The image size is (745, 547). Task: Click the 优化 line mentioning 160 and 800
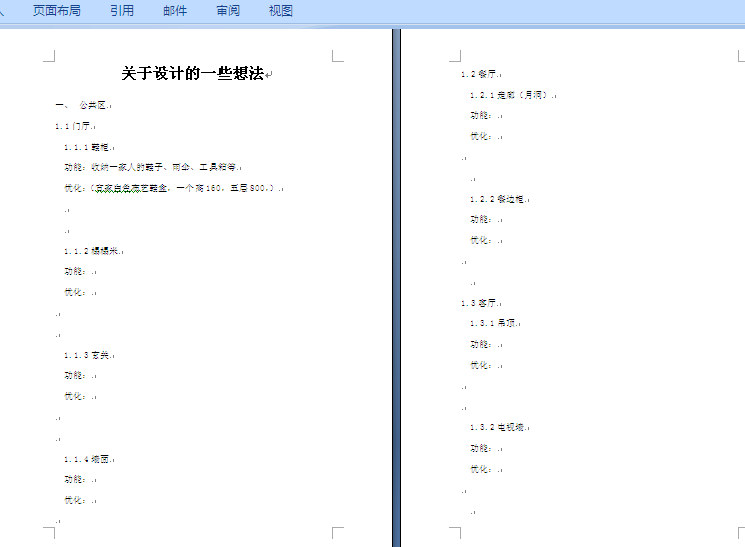(170, 188)
